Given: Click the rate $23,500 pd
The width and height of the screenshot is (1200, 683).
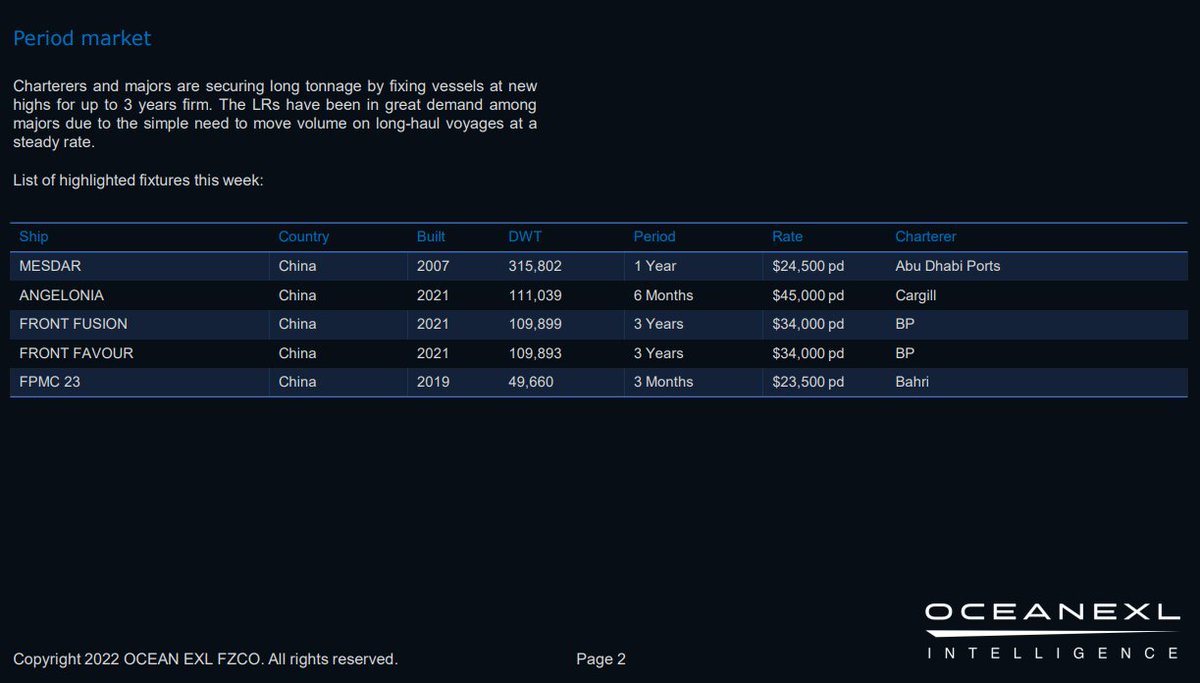Looking at the screenshot, I should 808,382.
